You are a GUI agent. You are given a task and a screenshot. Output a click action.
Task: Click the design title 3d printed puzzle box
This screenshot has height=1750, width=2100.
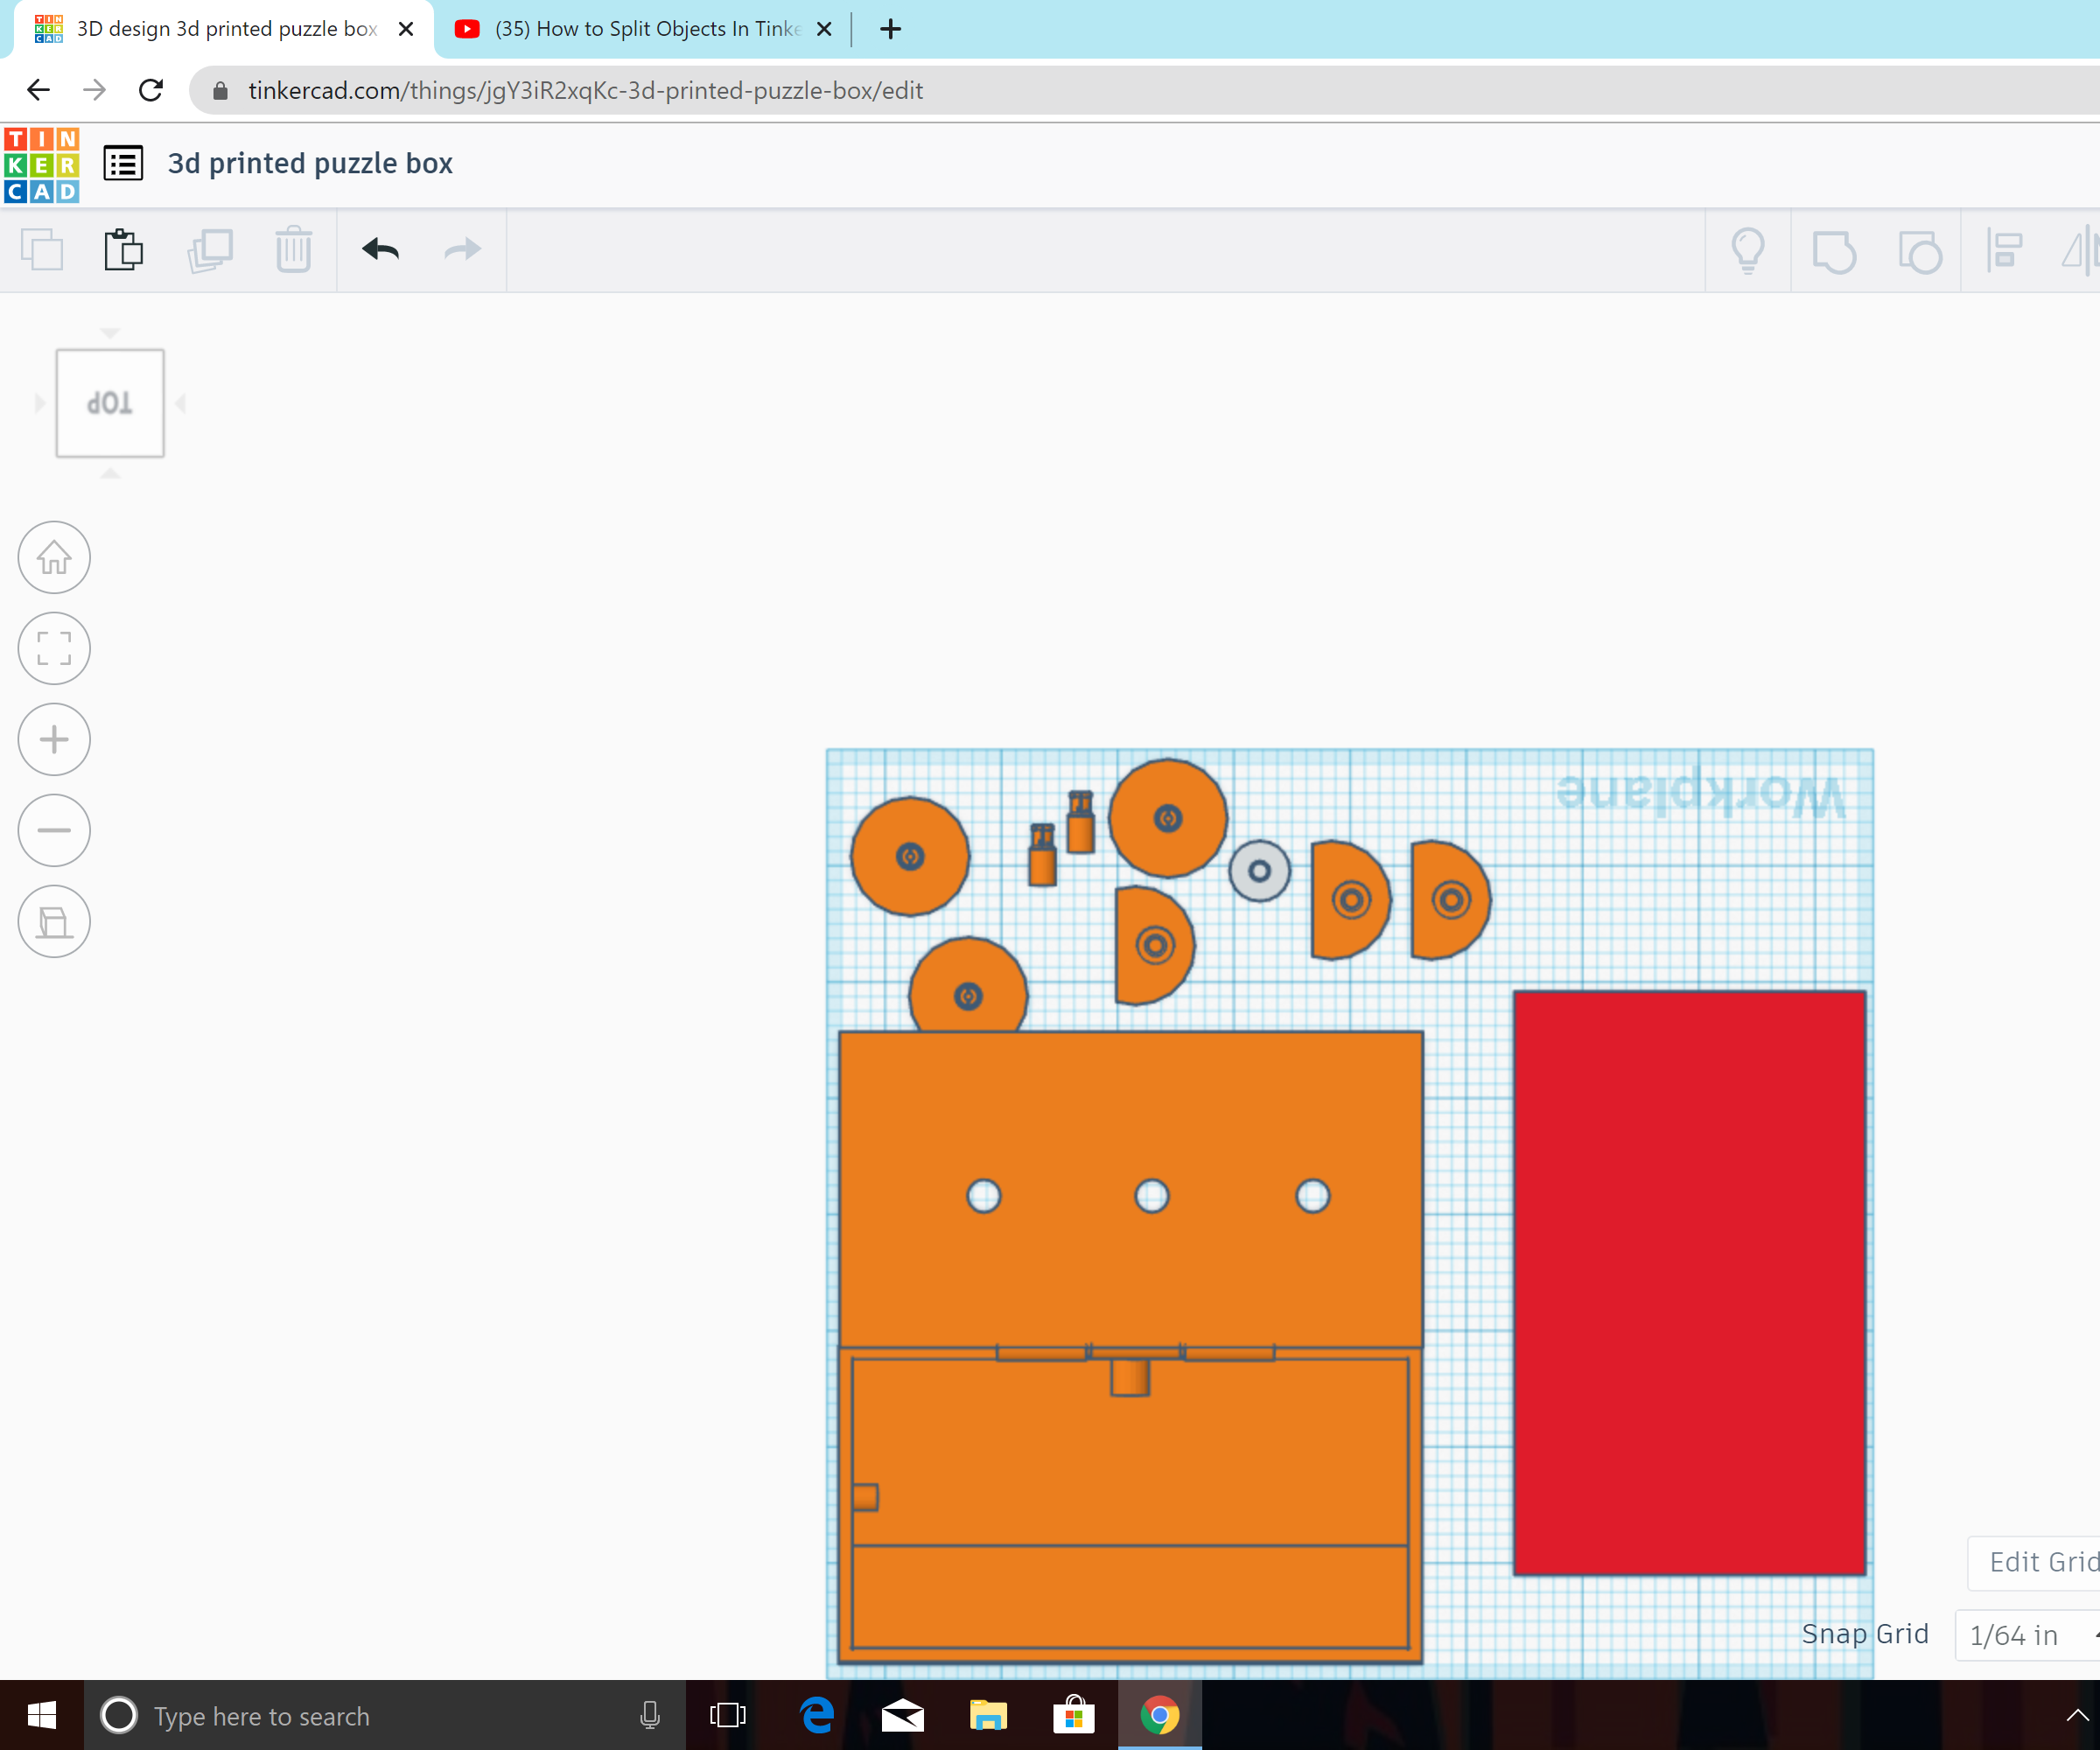pos(310,163)
